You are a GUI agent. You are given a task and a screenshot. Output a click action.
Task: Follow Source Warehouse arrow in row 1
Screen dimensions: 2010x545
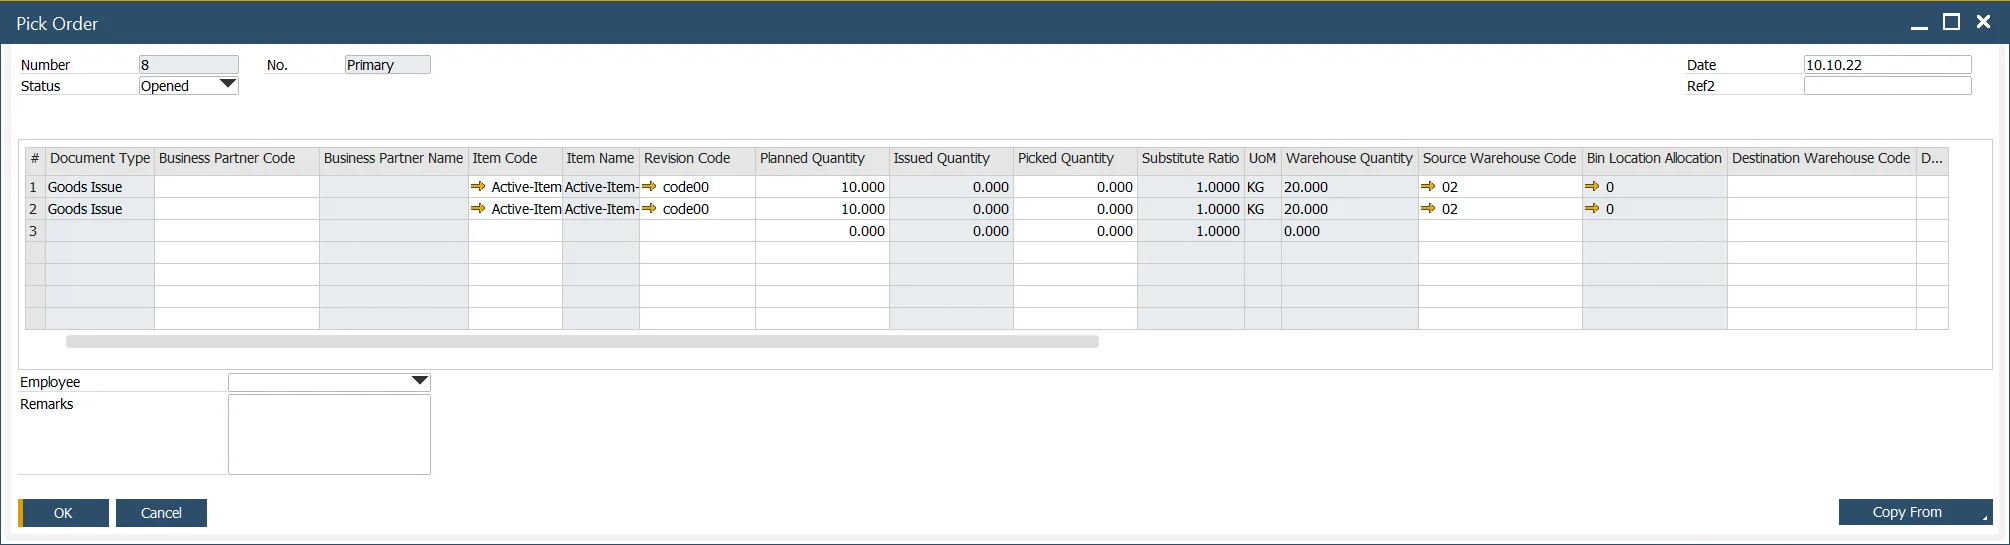tap(1428, 187)
